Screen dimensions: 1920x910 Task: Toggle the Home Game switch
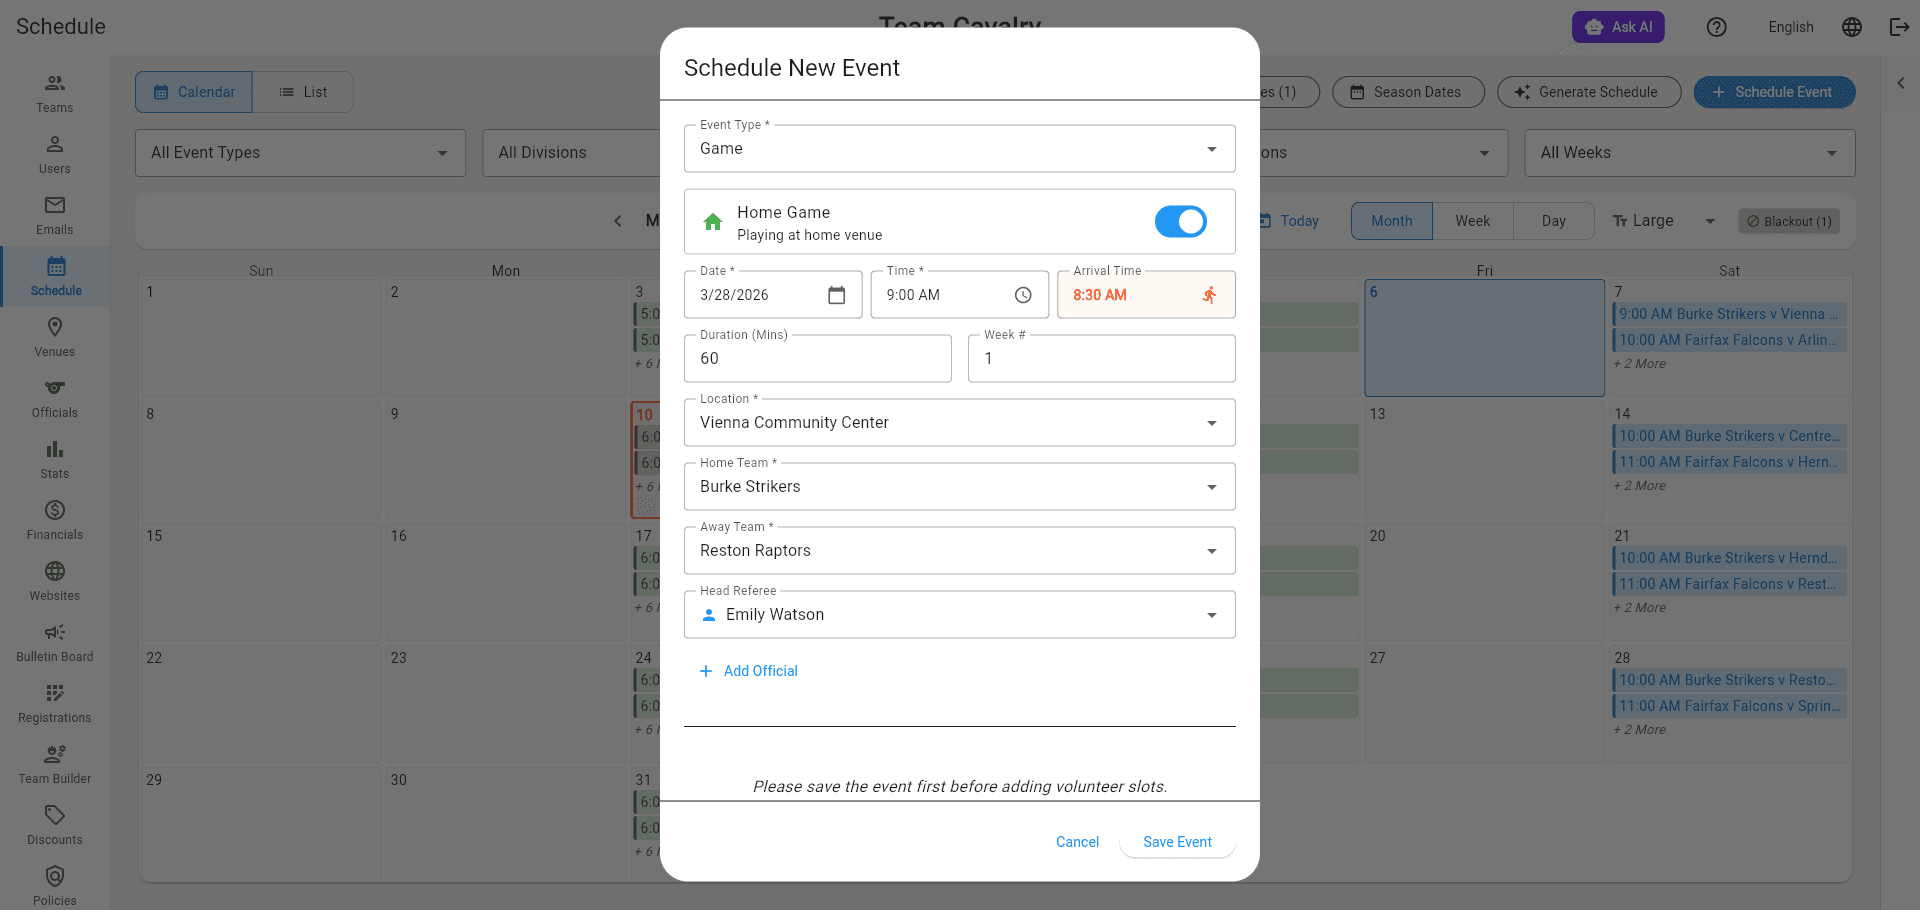[x=1180, y=222]
